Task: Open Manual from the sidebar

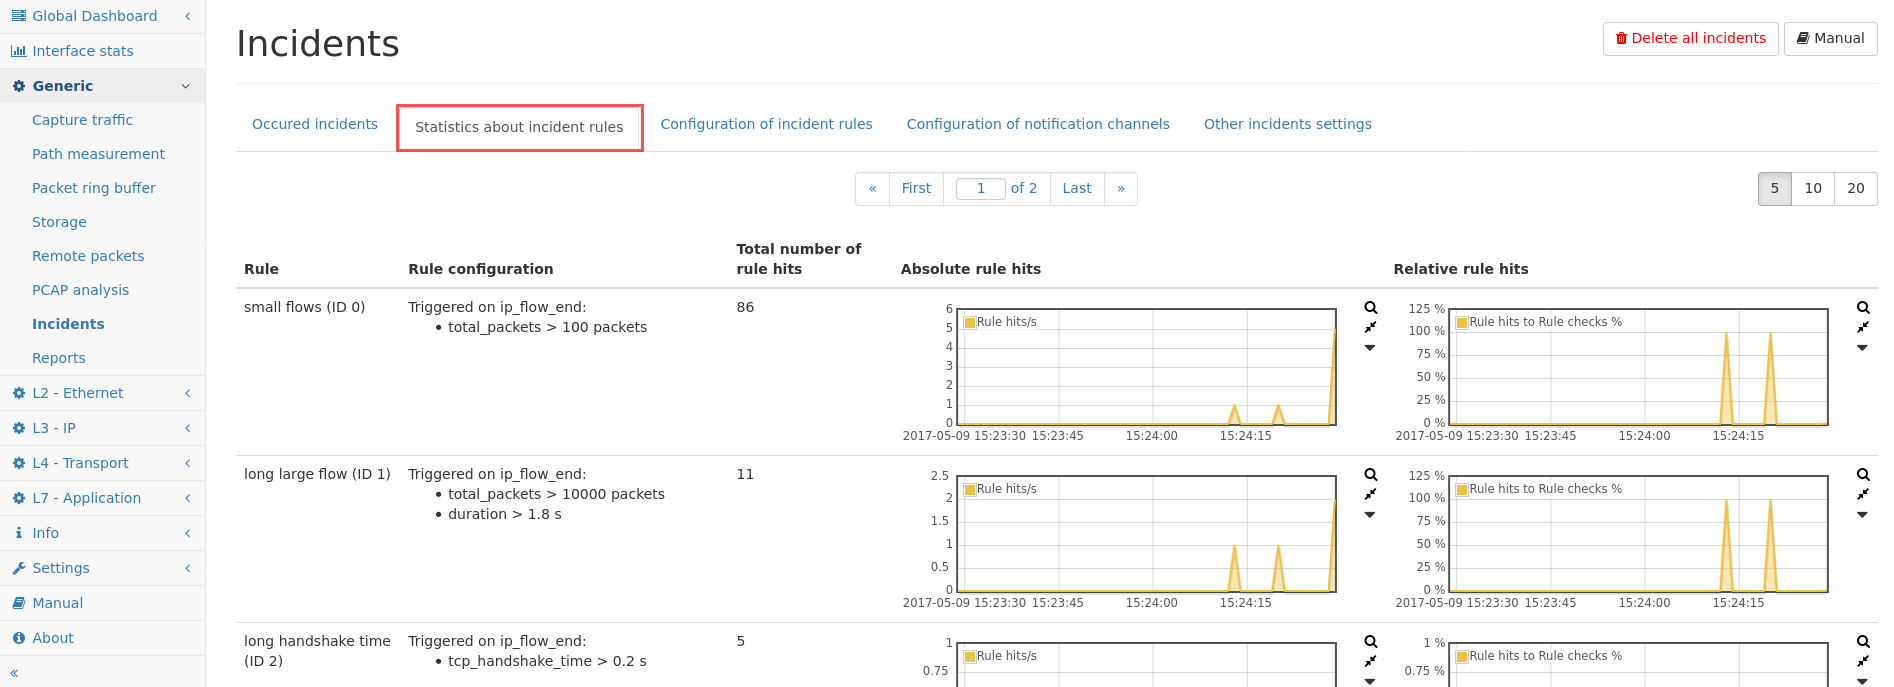Action: tap(102, 603)
